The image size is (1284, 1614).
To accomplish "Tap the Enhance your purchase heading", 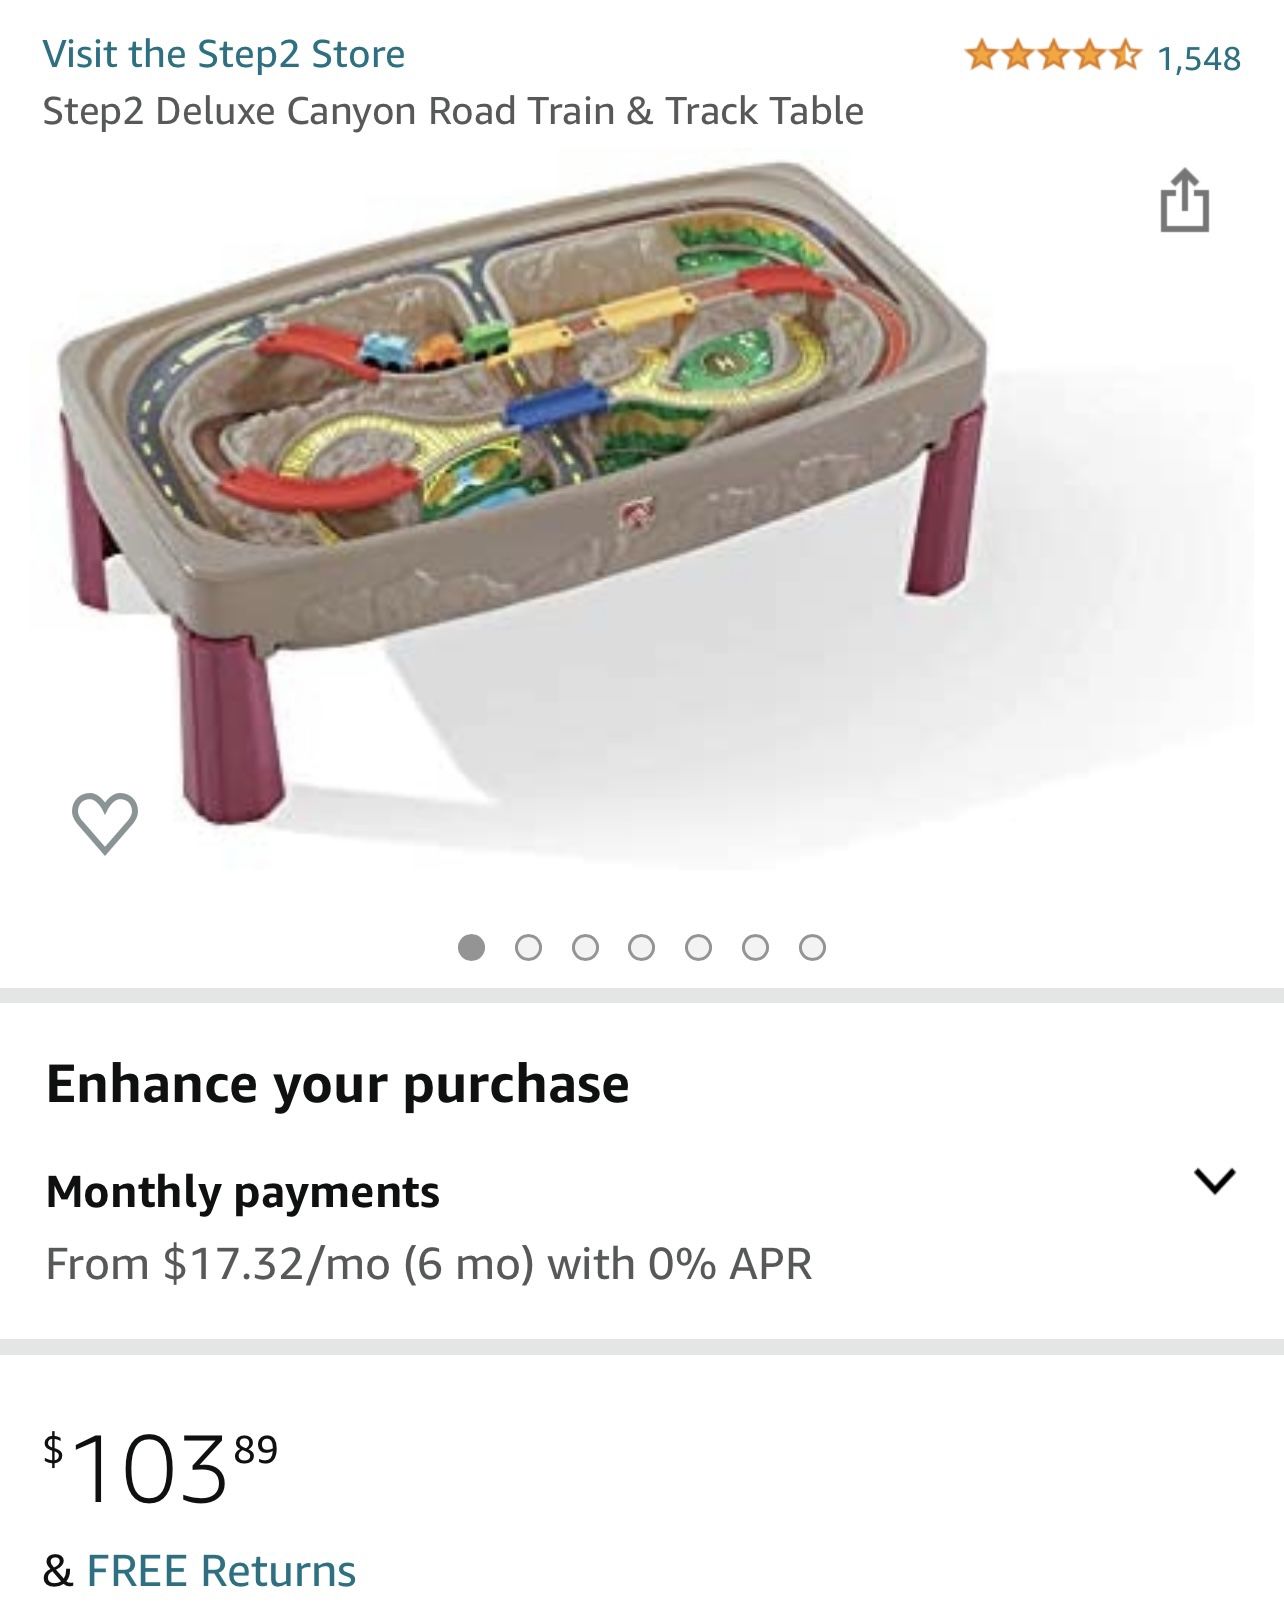I will click(338, 1083).
